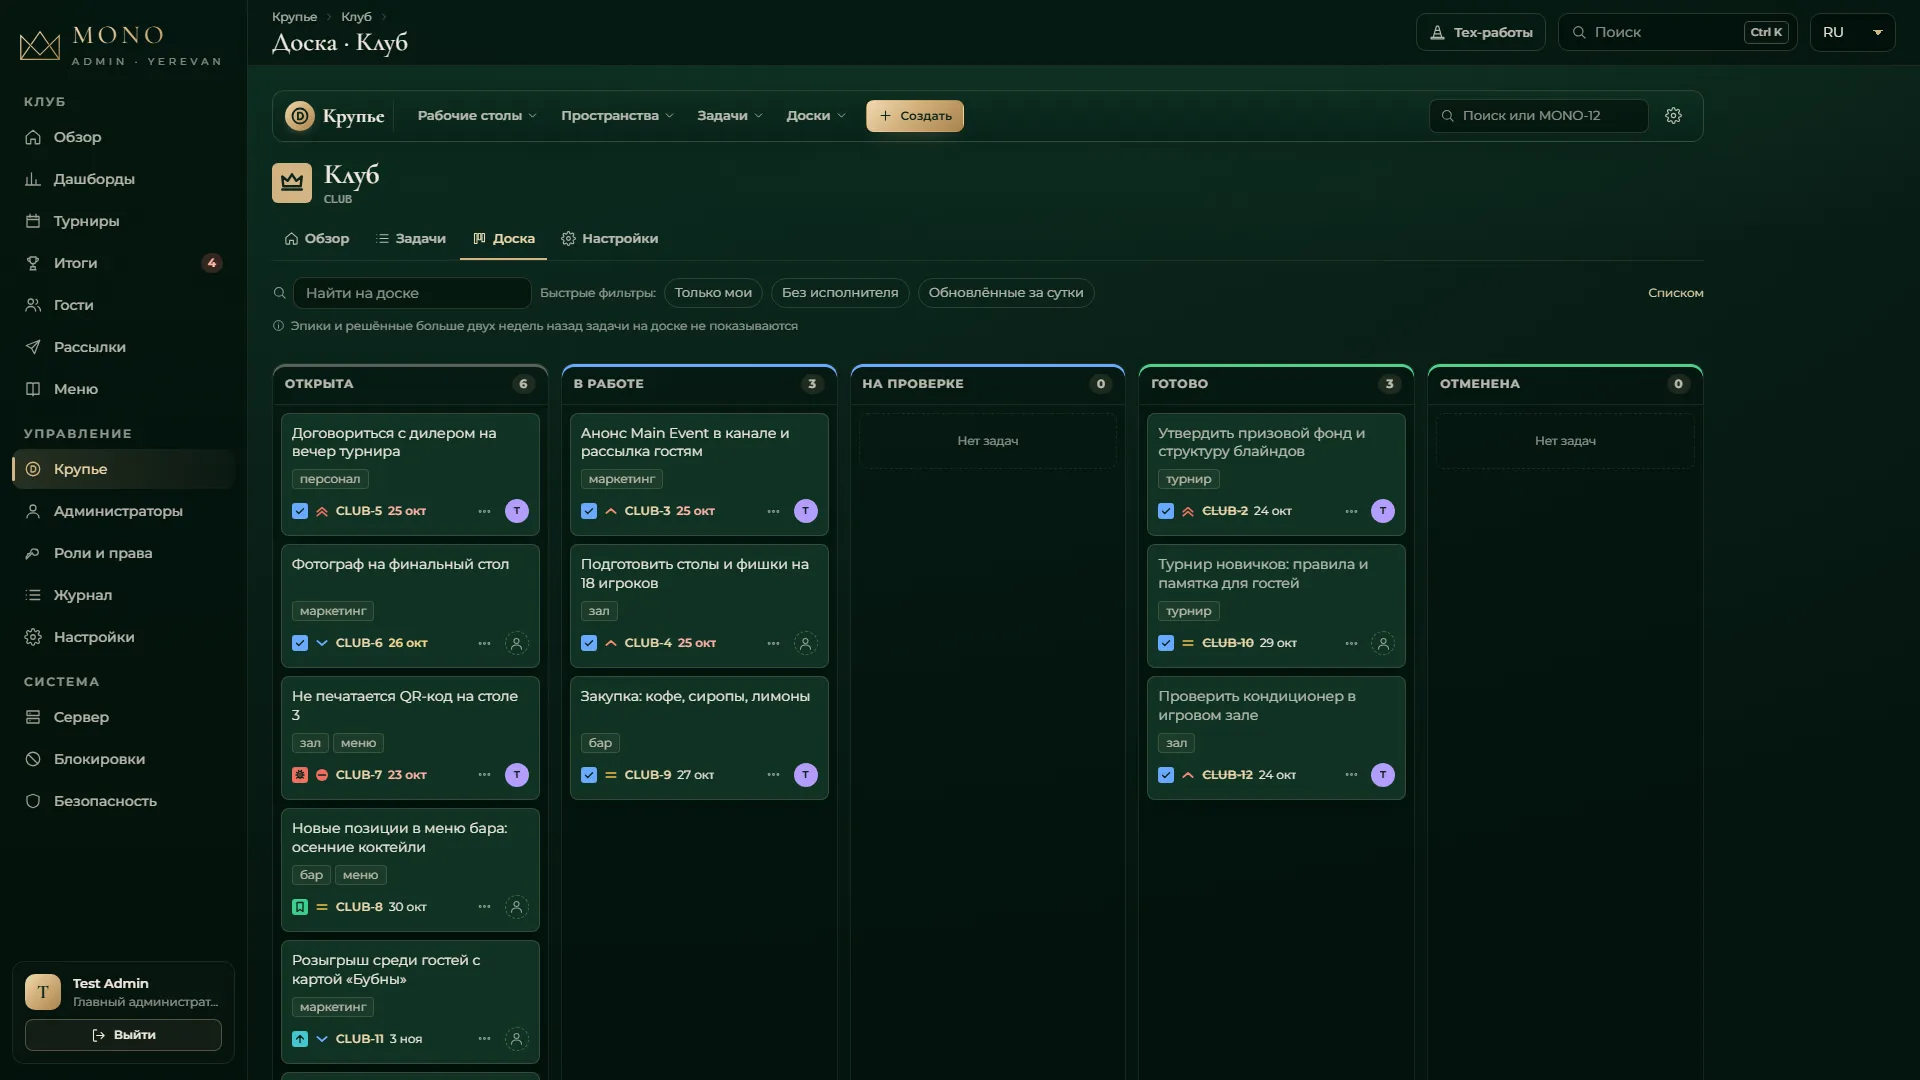Expand Задачи dropdown in toolbar
This screenshot has height=1080, width=1920.
click(730, 116)
